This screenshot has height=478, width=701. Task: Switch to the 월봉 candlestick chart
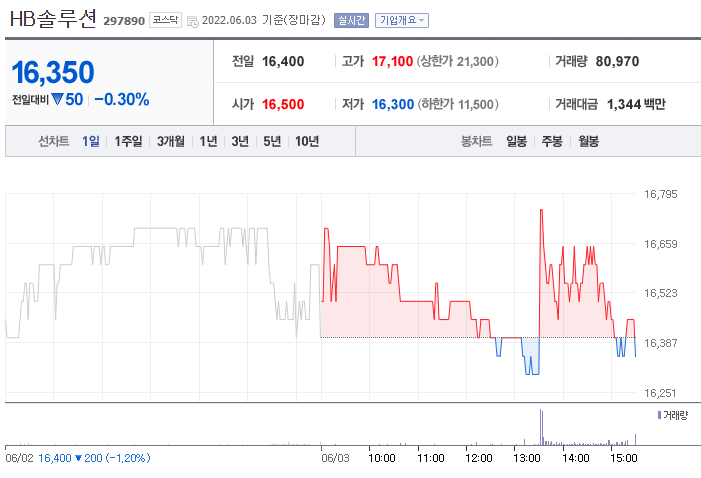(x=588, y=141)
